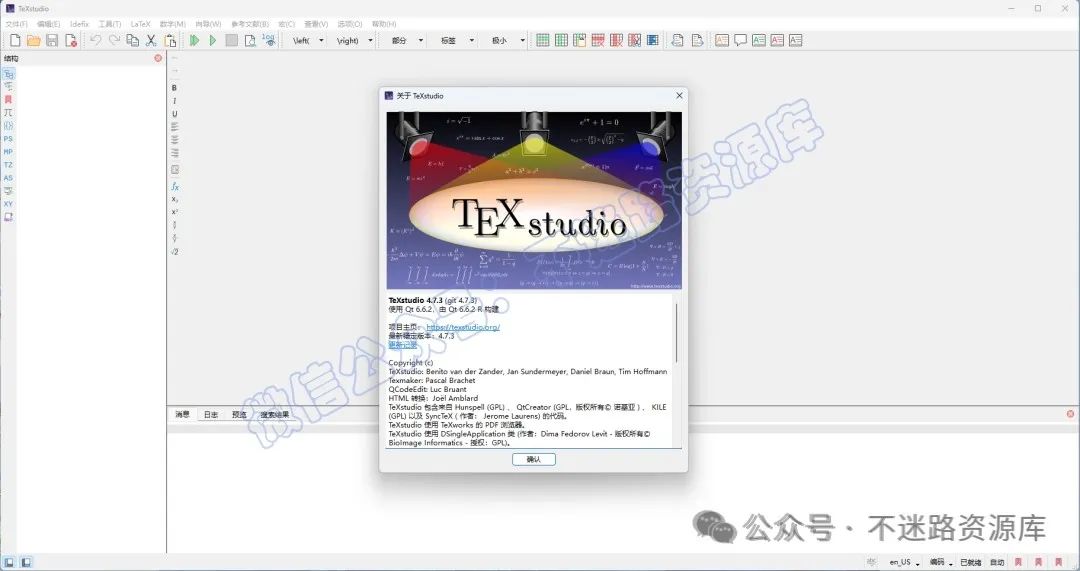Screen dimensions: 1080x571
Task: Insert inline math with the fx icon
Action: point(174,187)
